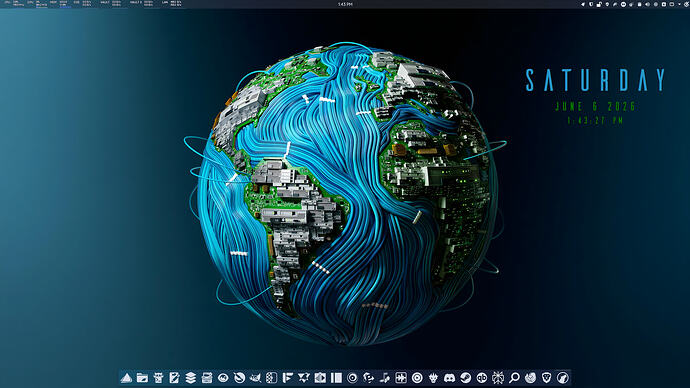Open the shield icon in system tray

pyautogui.click(x=591, y=4)
